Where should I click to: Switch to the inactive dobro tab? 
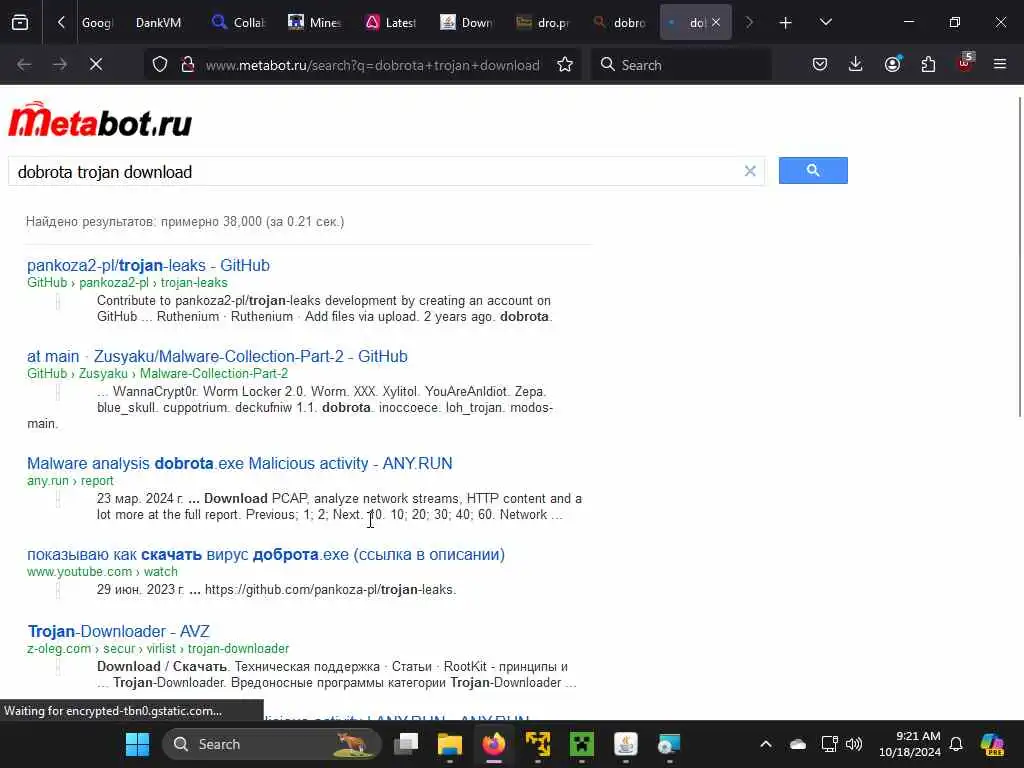pos(620,23)
